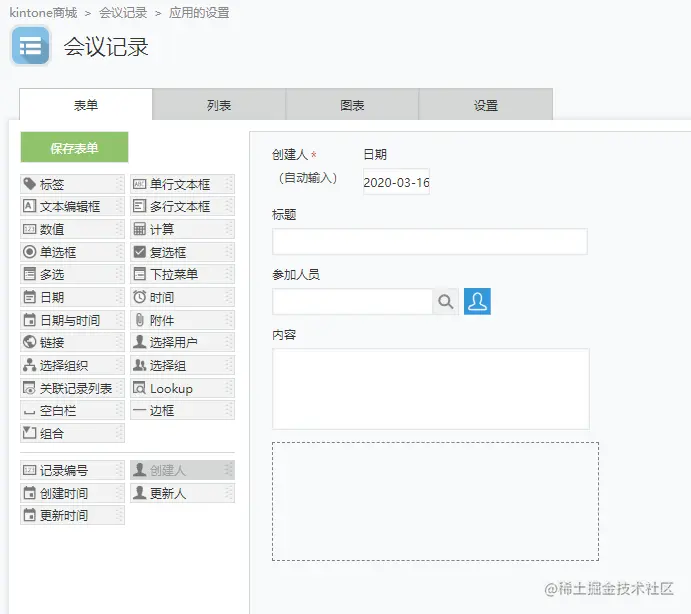Pick the 附件 paperclip icon
This screenshot has height=614, width=691.
tap(139, 320)
